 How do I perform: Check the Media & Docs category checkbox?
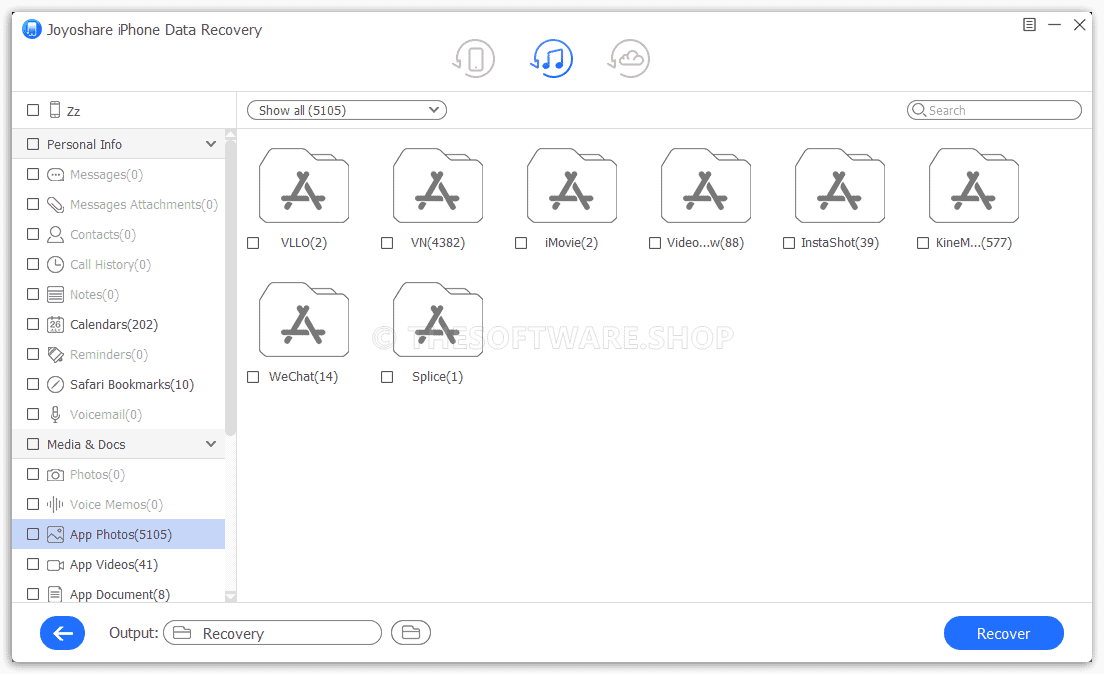[33, 444]
